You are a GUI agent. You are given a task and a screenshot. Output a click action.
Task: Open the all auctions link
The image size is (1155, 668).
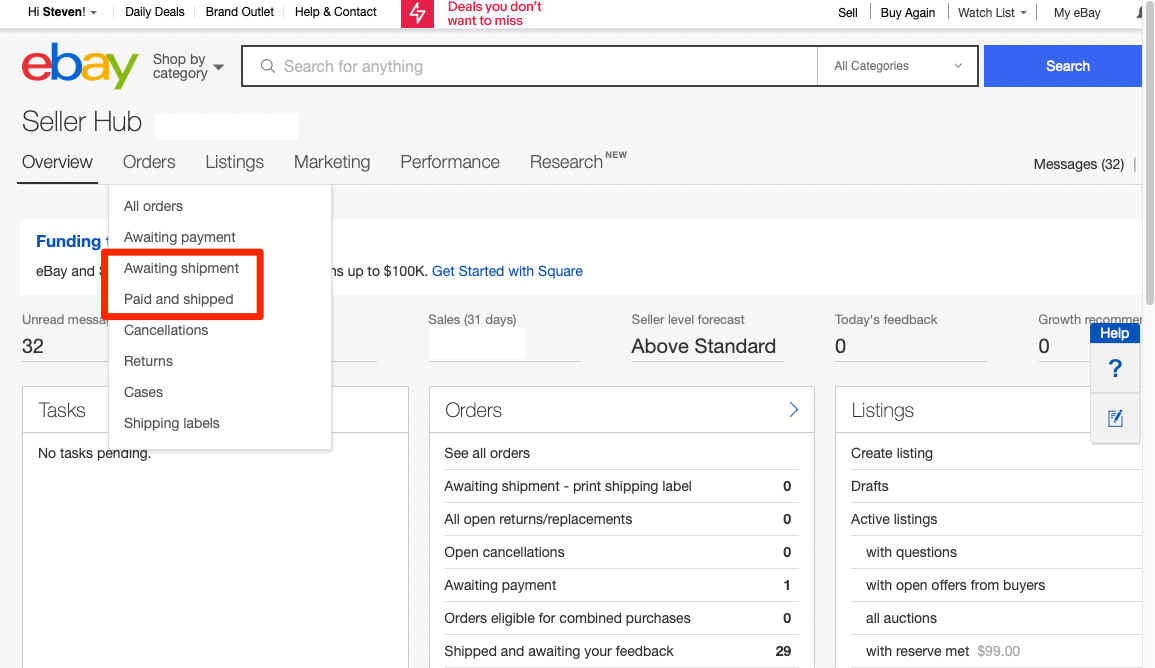[901, 619]
